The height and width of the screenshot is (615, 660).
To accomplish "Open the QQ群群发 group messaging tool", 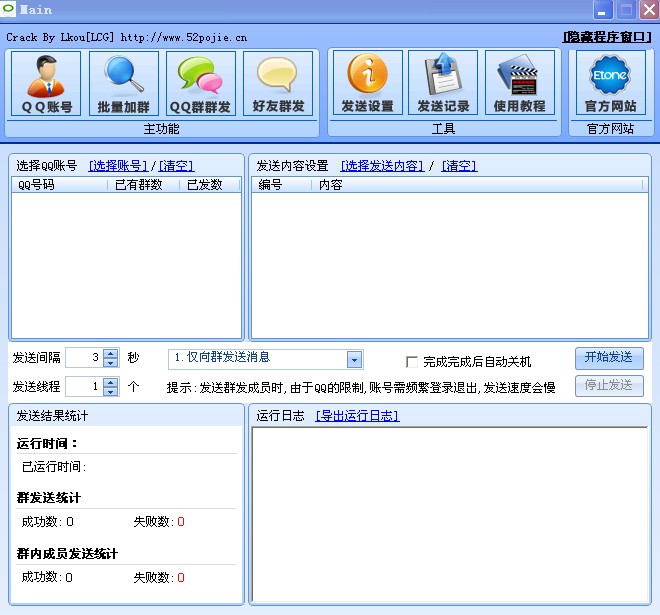I will point(201,83).
